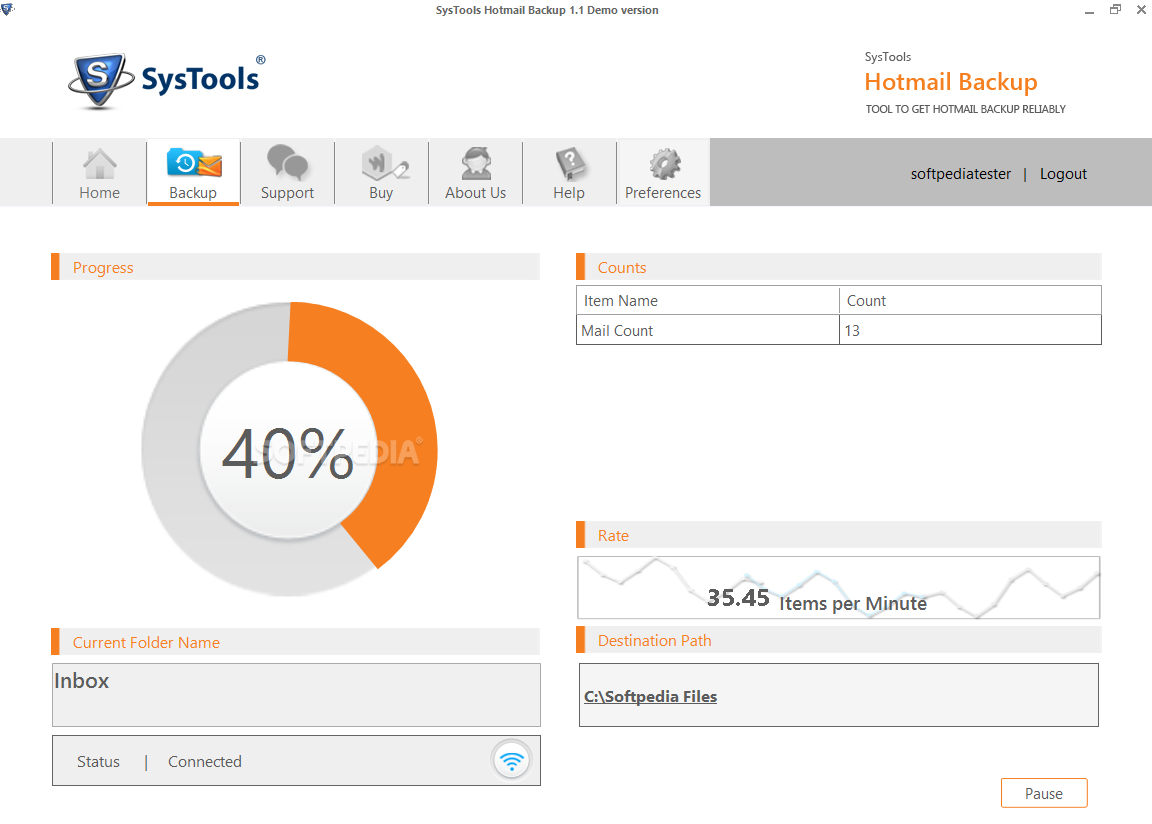Click the 40% percentage value
The height and width of the screenshot is (824, 1152).
[288, 453]
